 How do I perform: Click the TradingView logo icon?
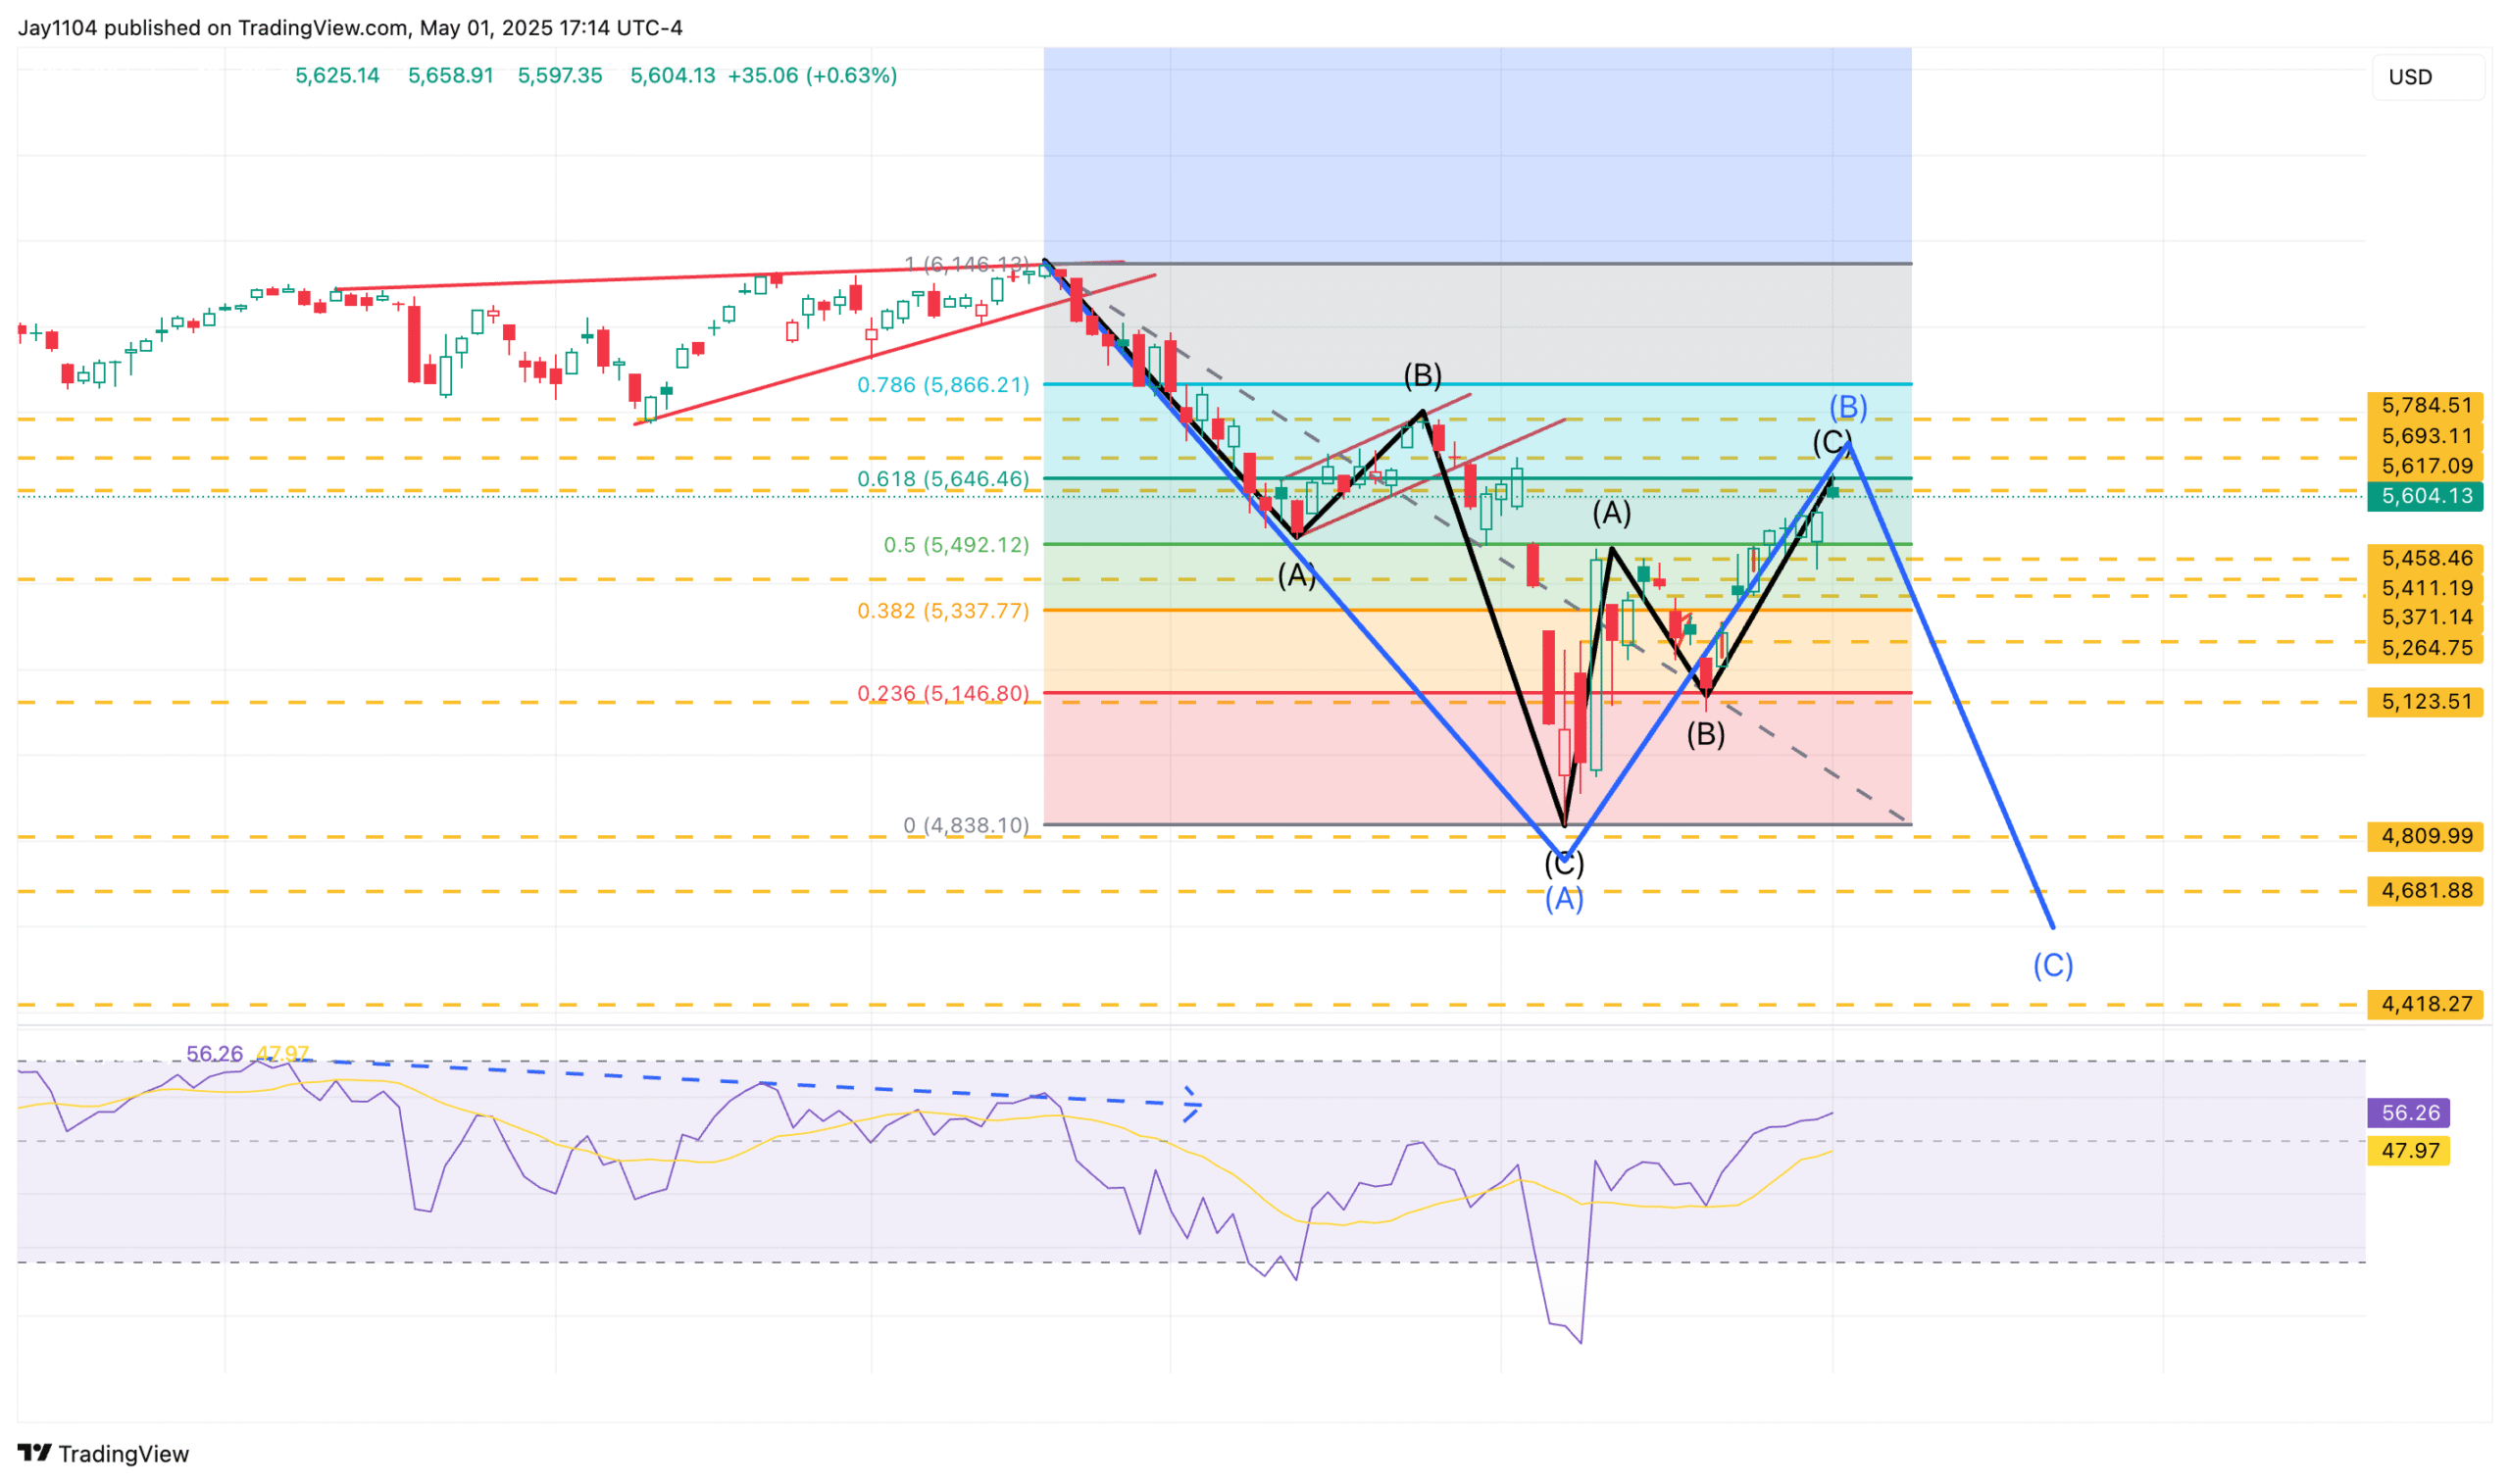click(34, 1452)
